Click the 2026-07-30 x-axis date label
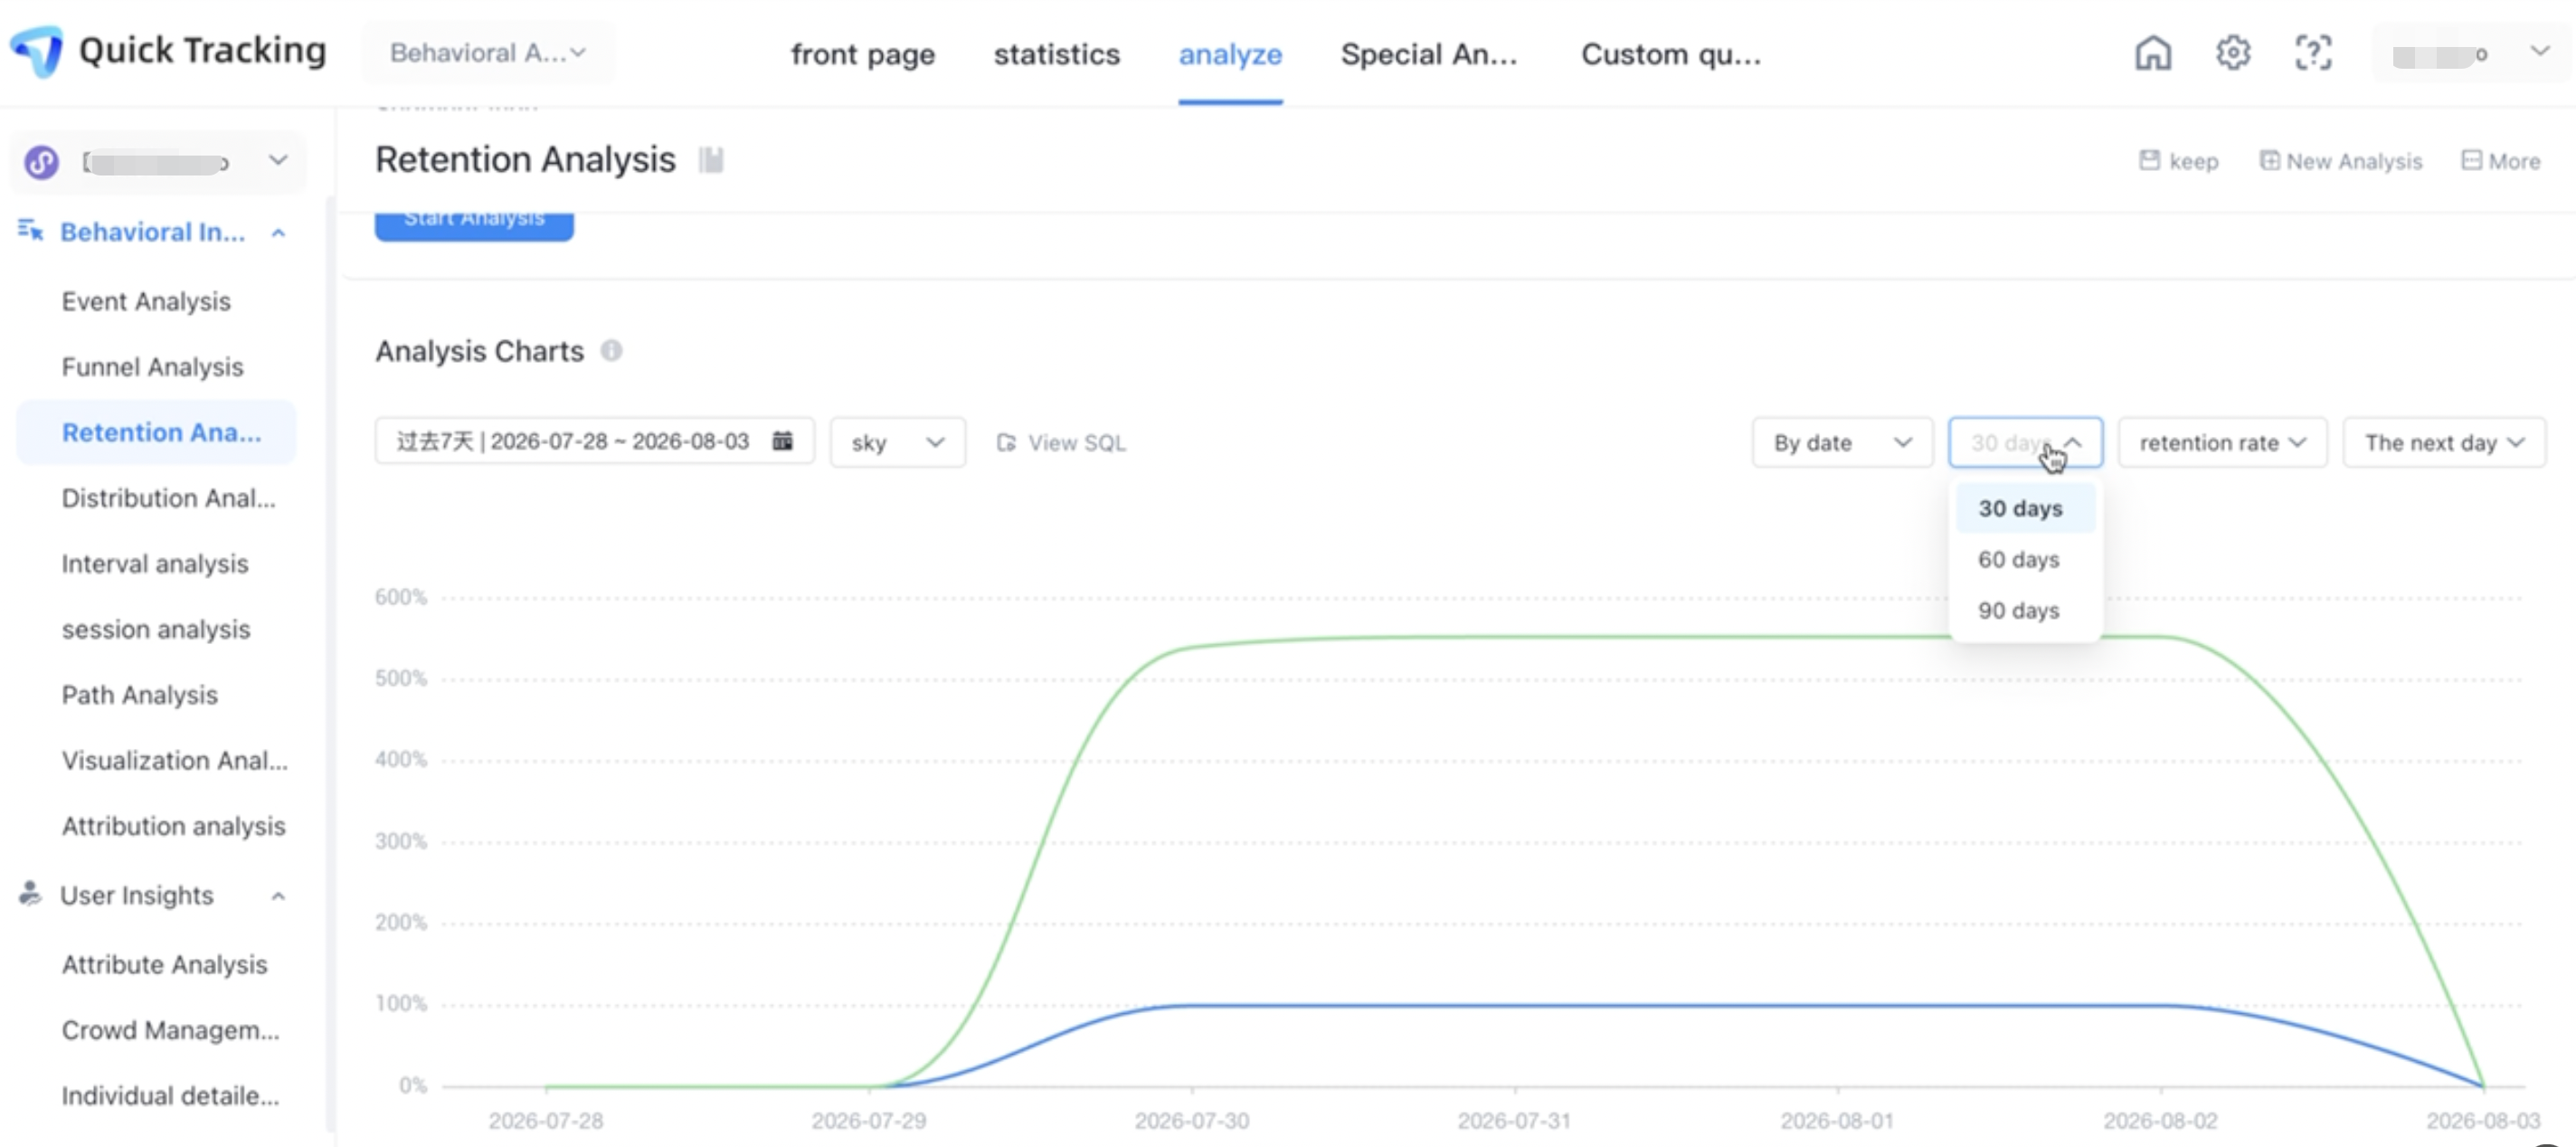The image size is (2576, 1147). 1191,1121
